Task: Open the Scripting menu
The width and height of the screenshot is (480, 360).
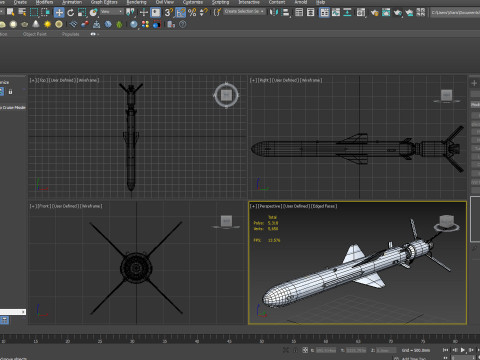Action: pos(220,2)
